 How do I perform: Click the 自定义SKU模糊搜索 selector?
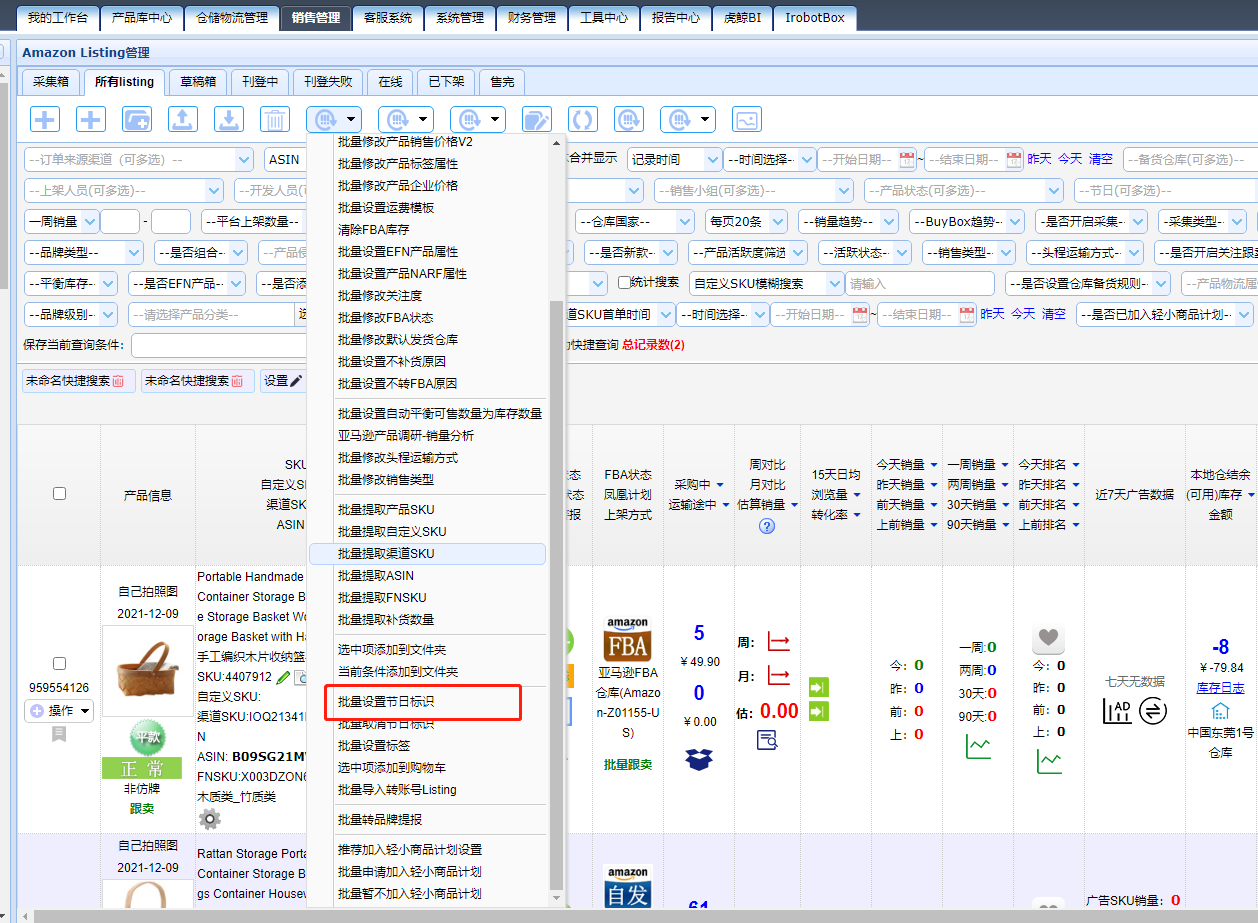point(766,283)
